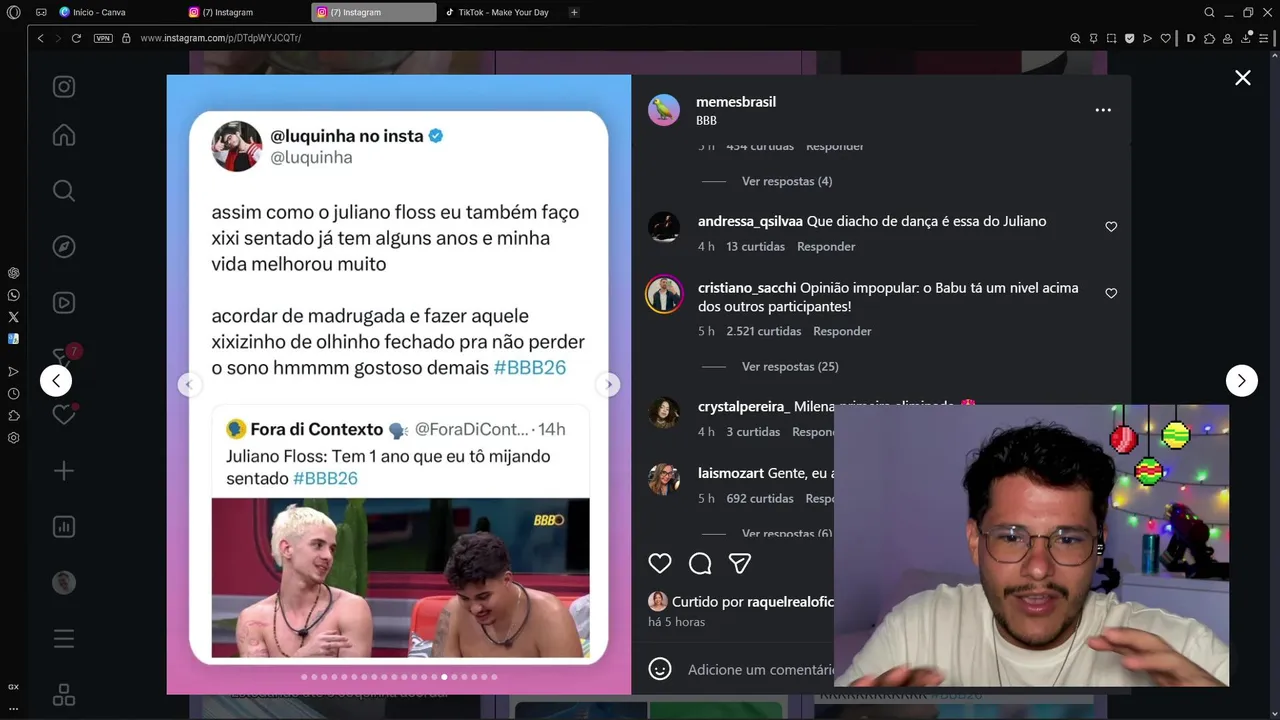Click the comment bubble icon under post
The height and width of the screenshot is (720, 1280).
click(x=700, y=563)
